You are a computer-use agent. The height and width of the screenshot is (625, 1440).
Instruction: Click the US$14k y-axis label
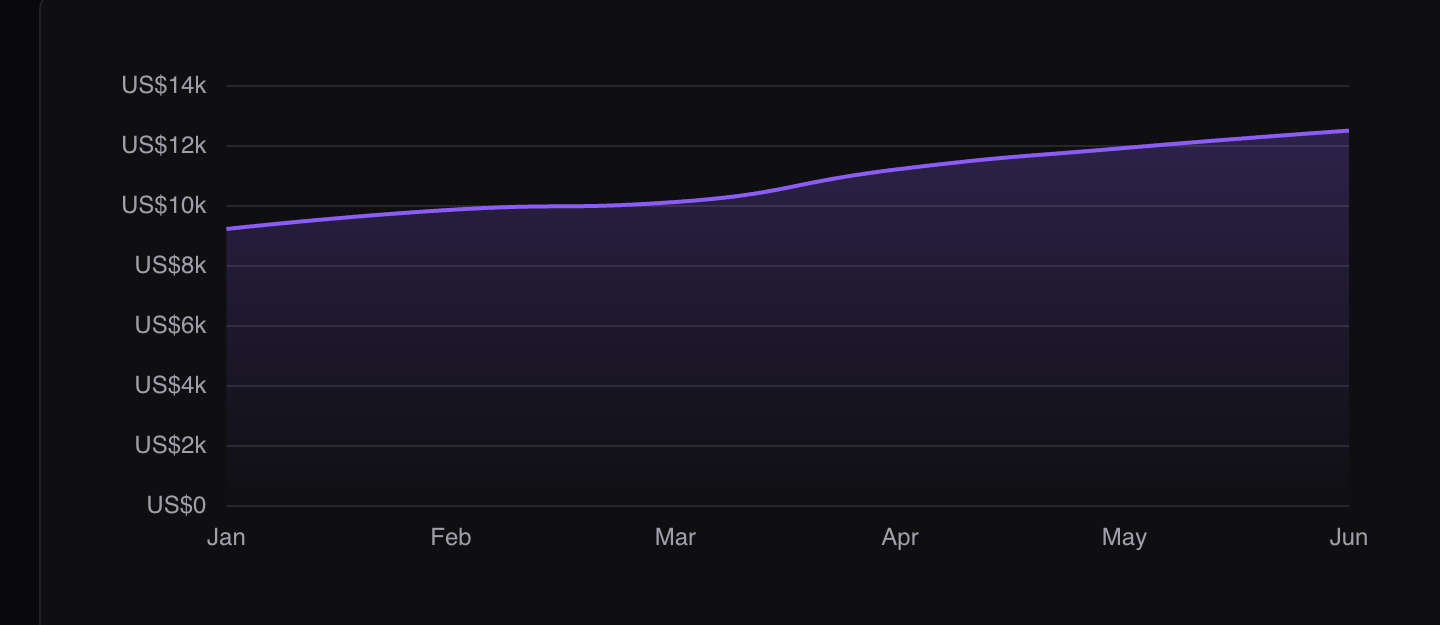pyautogui.click(x=164, y=86)
